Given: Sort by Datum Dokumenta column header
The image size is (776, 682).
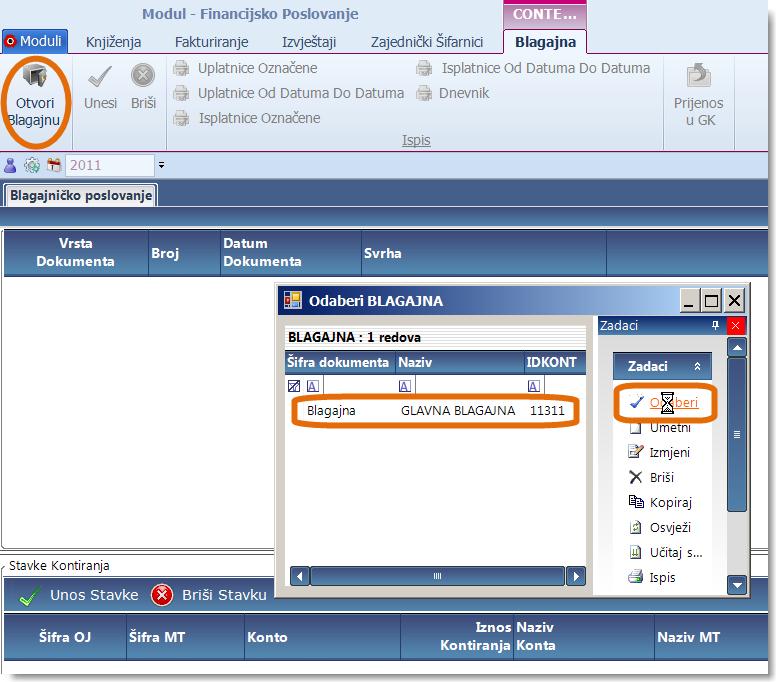Looking at the screenshot, I should coord(291,252).
